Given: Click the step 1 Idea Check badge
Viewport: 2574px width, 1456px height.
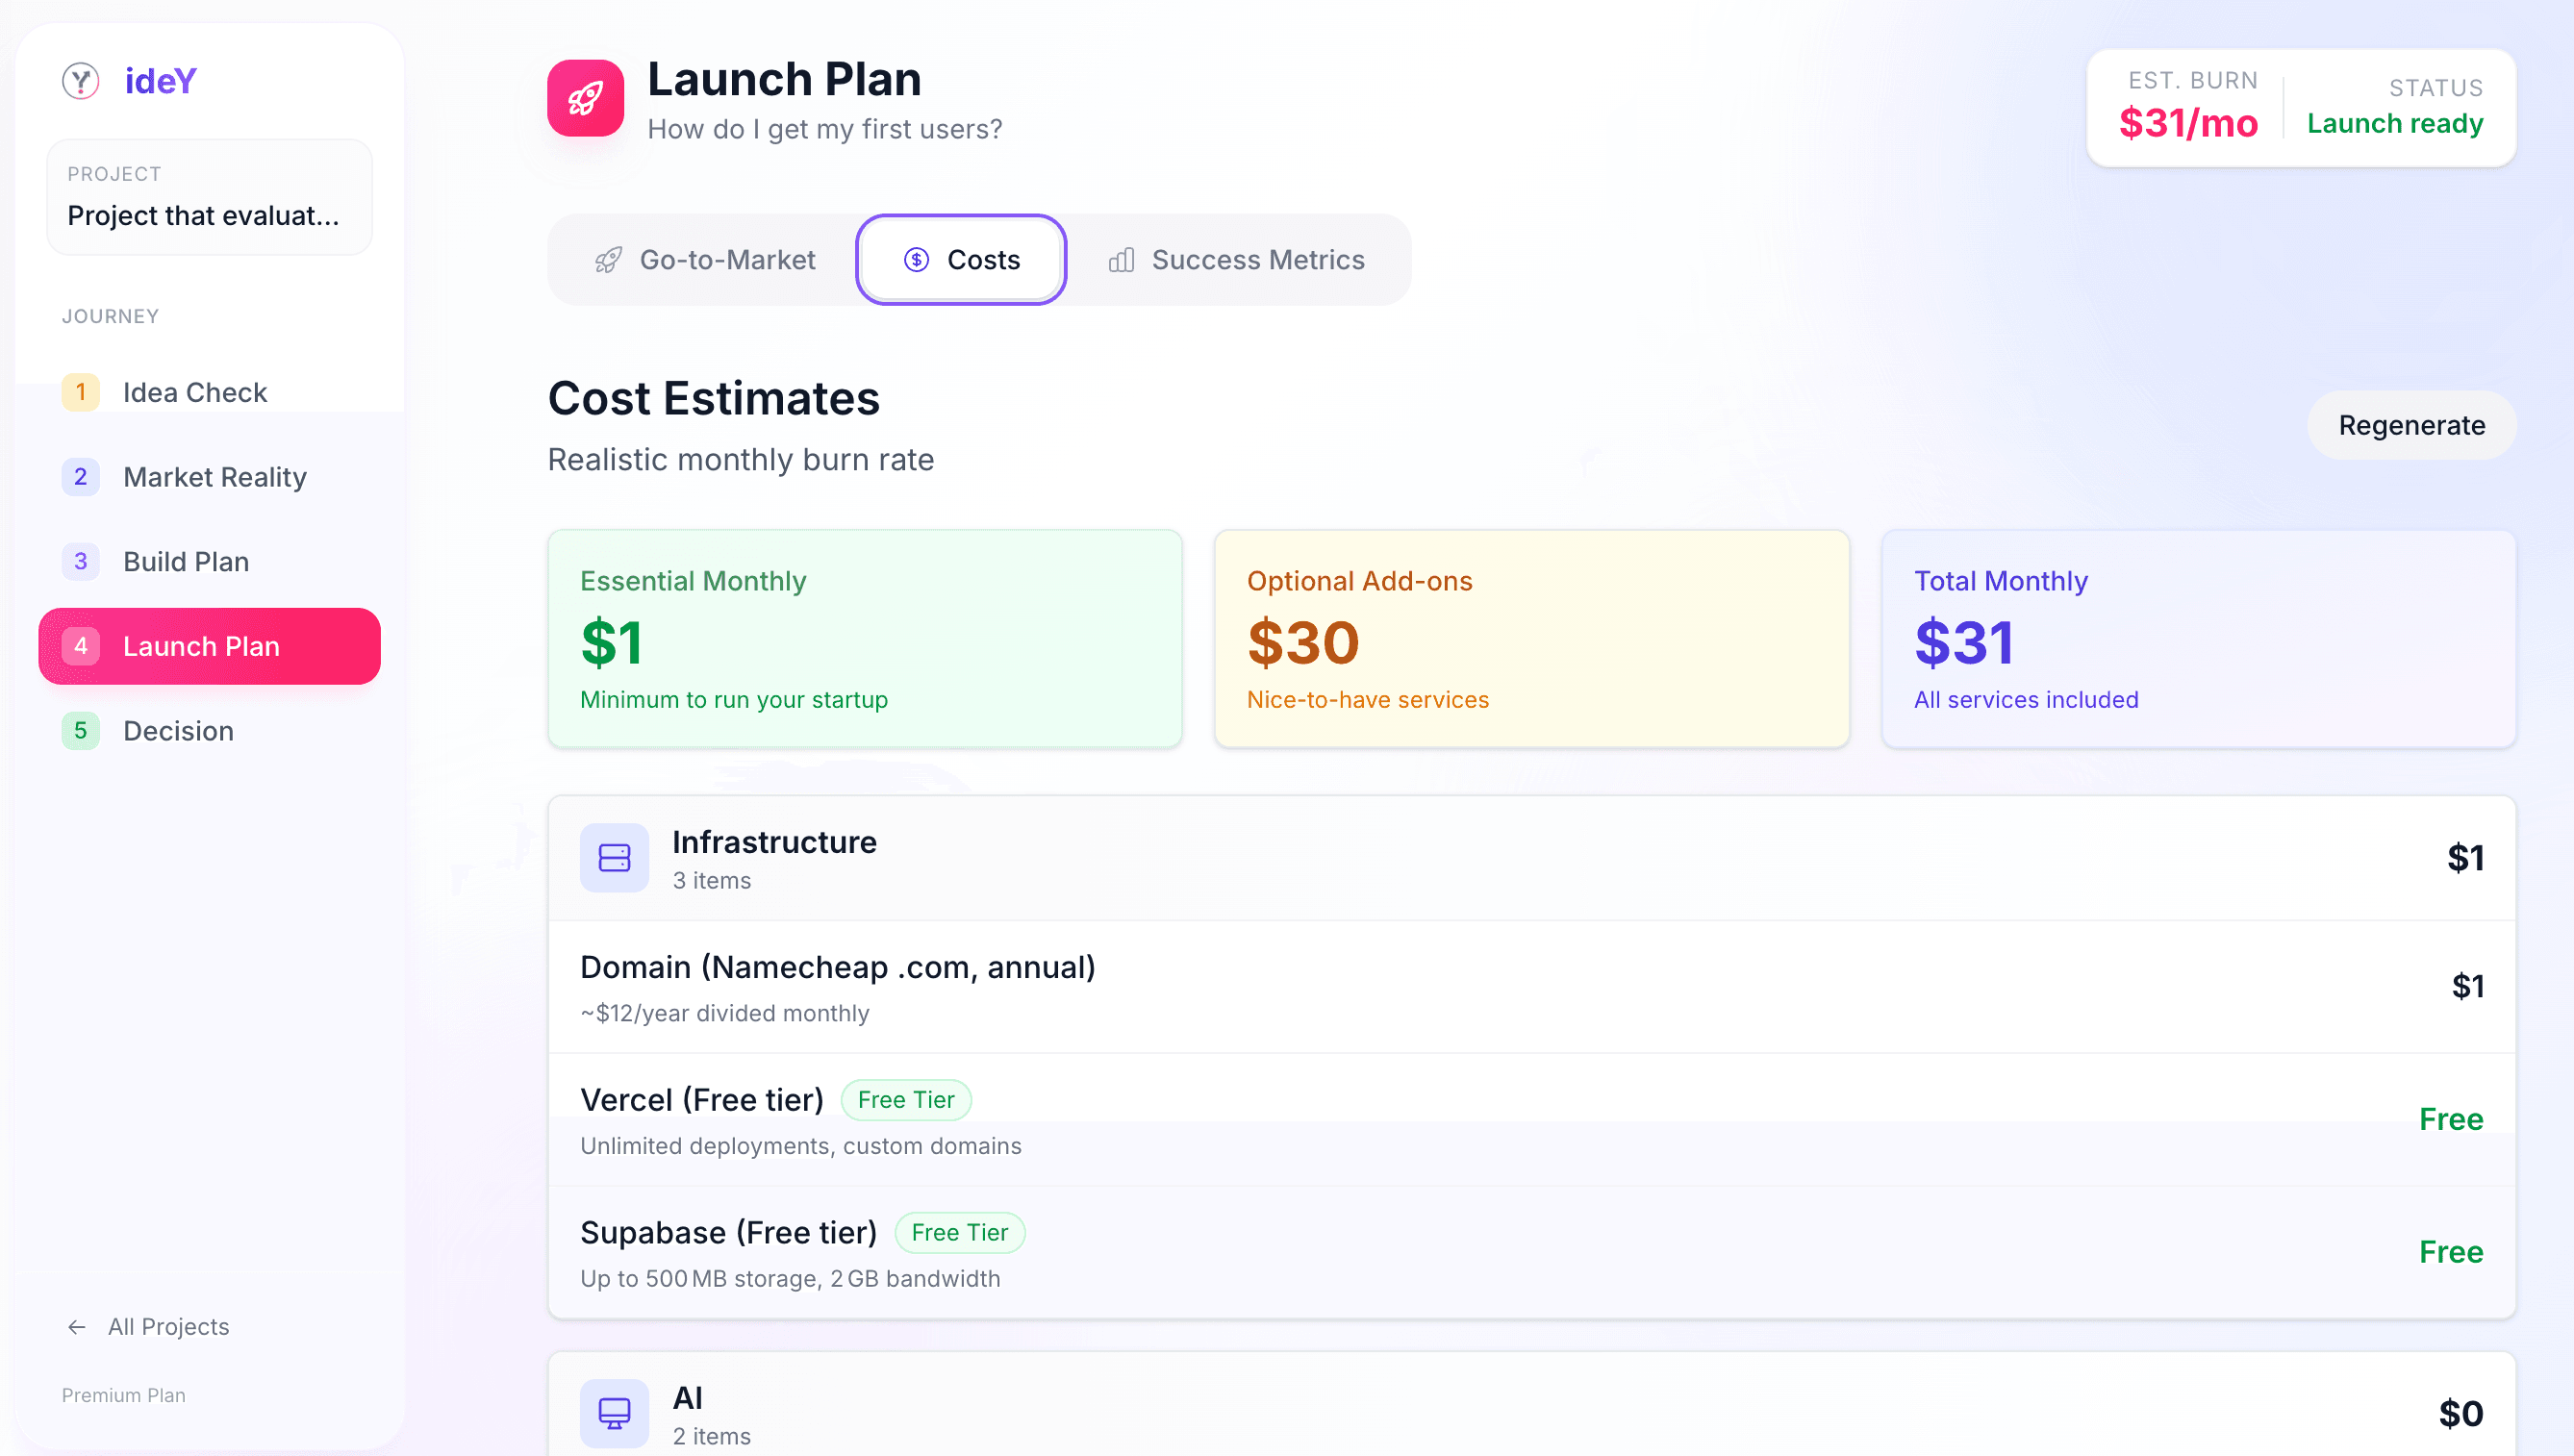Looking at the screenshot, I should pyautogui.click(x=81, y=392).
